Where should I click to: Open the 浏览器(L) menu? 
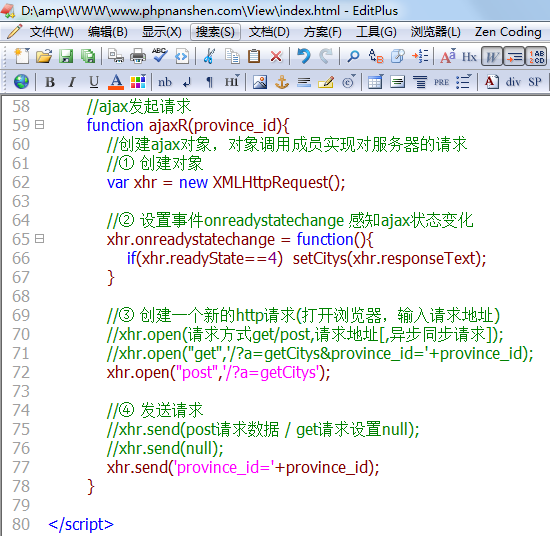click(x=435, y=32)
